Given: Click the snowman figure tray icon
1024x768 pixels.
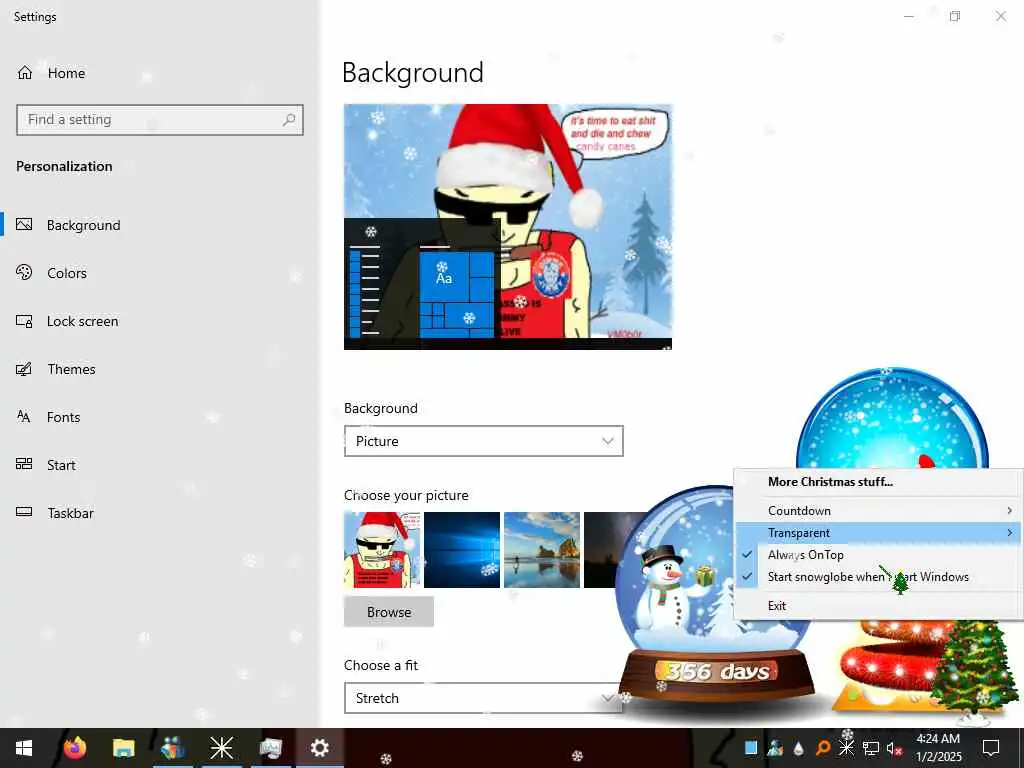Looking at the screenshot, I should 775,748.
